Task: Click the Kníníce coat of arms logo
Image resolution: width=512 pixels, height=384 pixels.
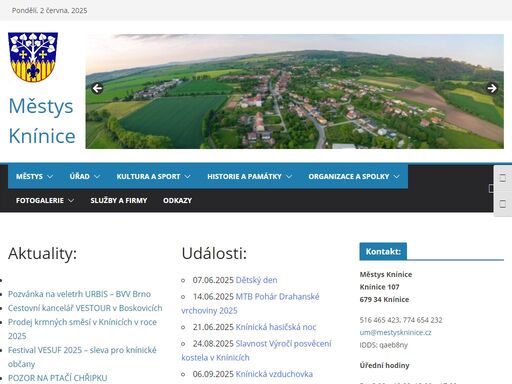Action: click(x=33, y=57)
